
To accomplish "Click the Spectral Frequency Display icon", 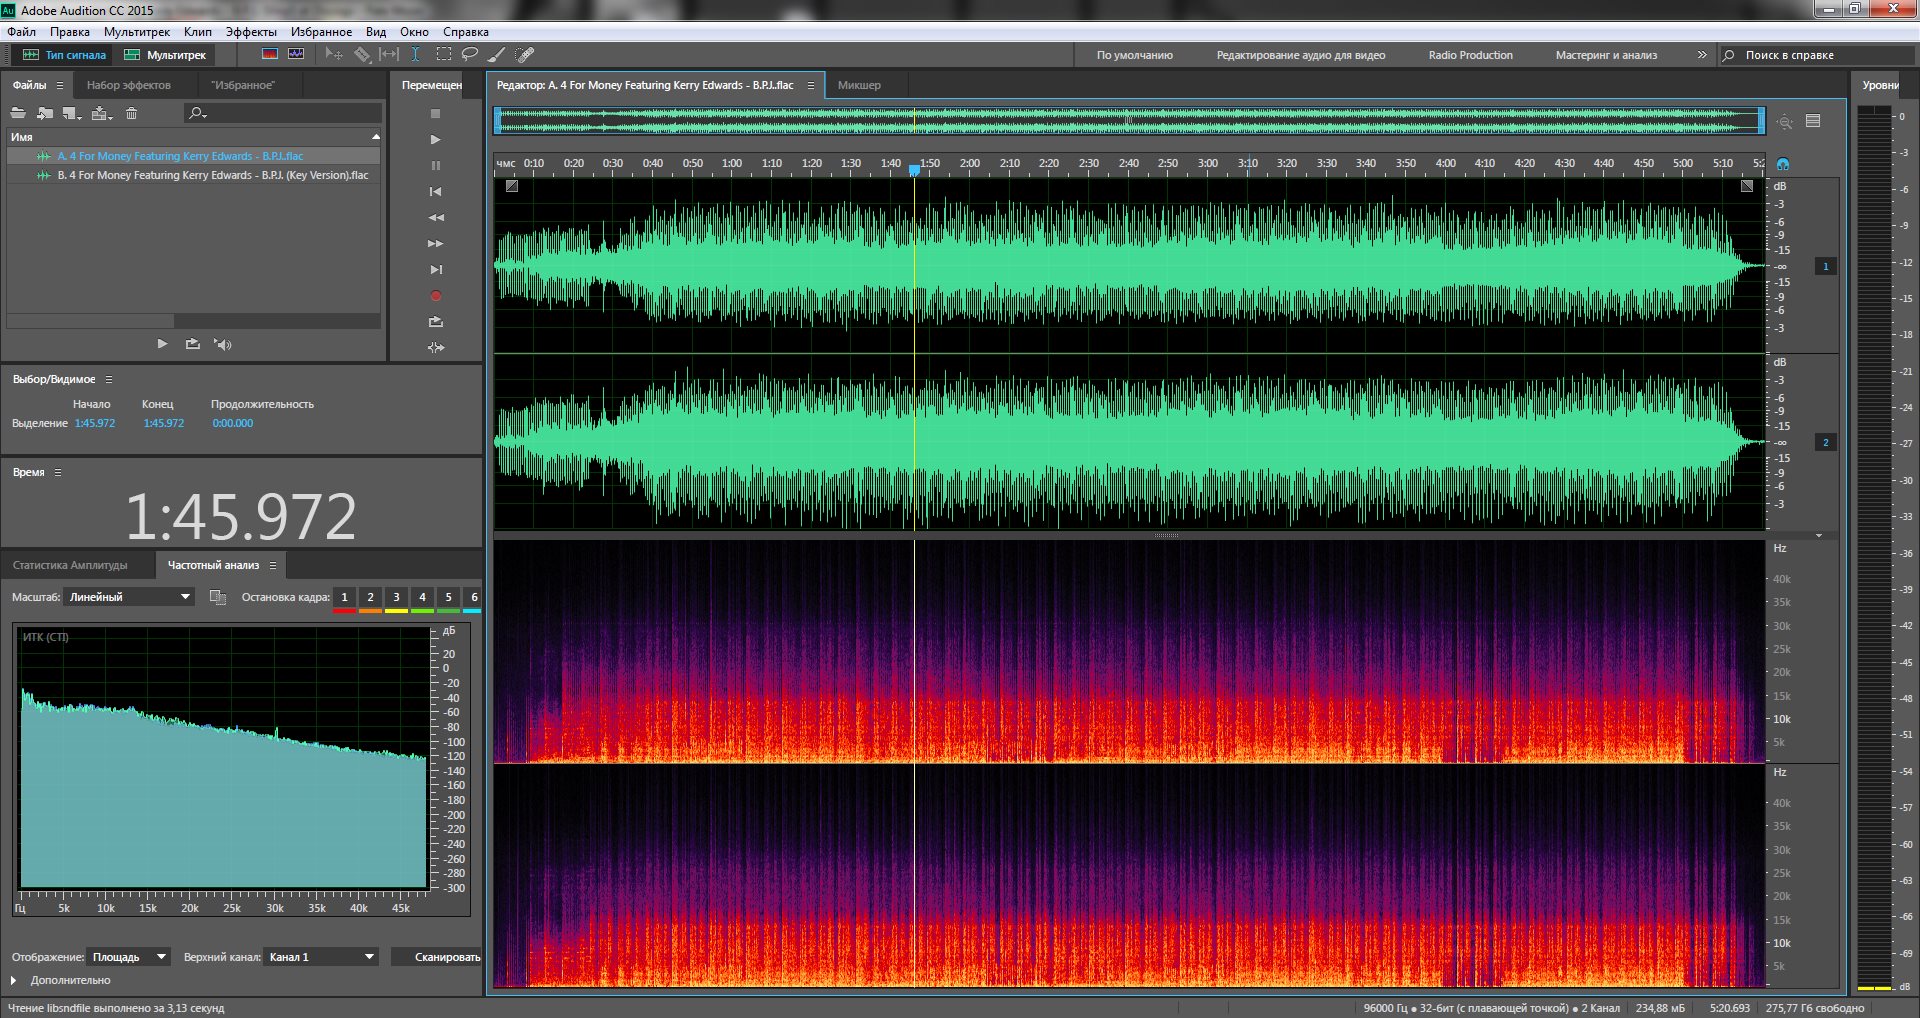I will pos(269,55).
